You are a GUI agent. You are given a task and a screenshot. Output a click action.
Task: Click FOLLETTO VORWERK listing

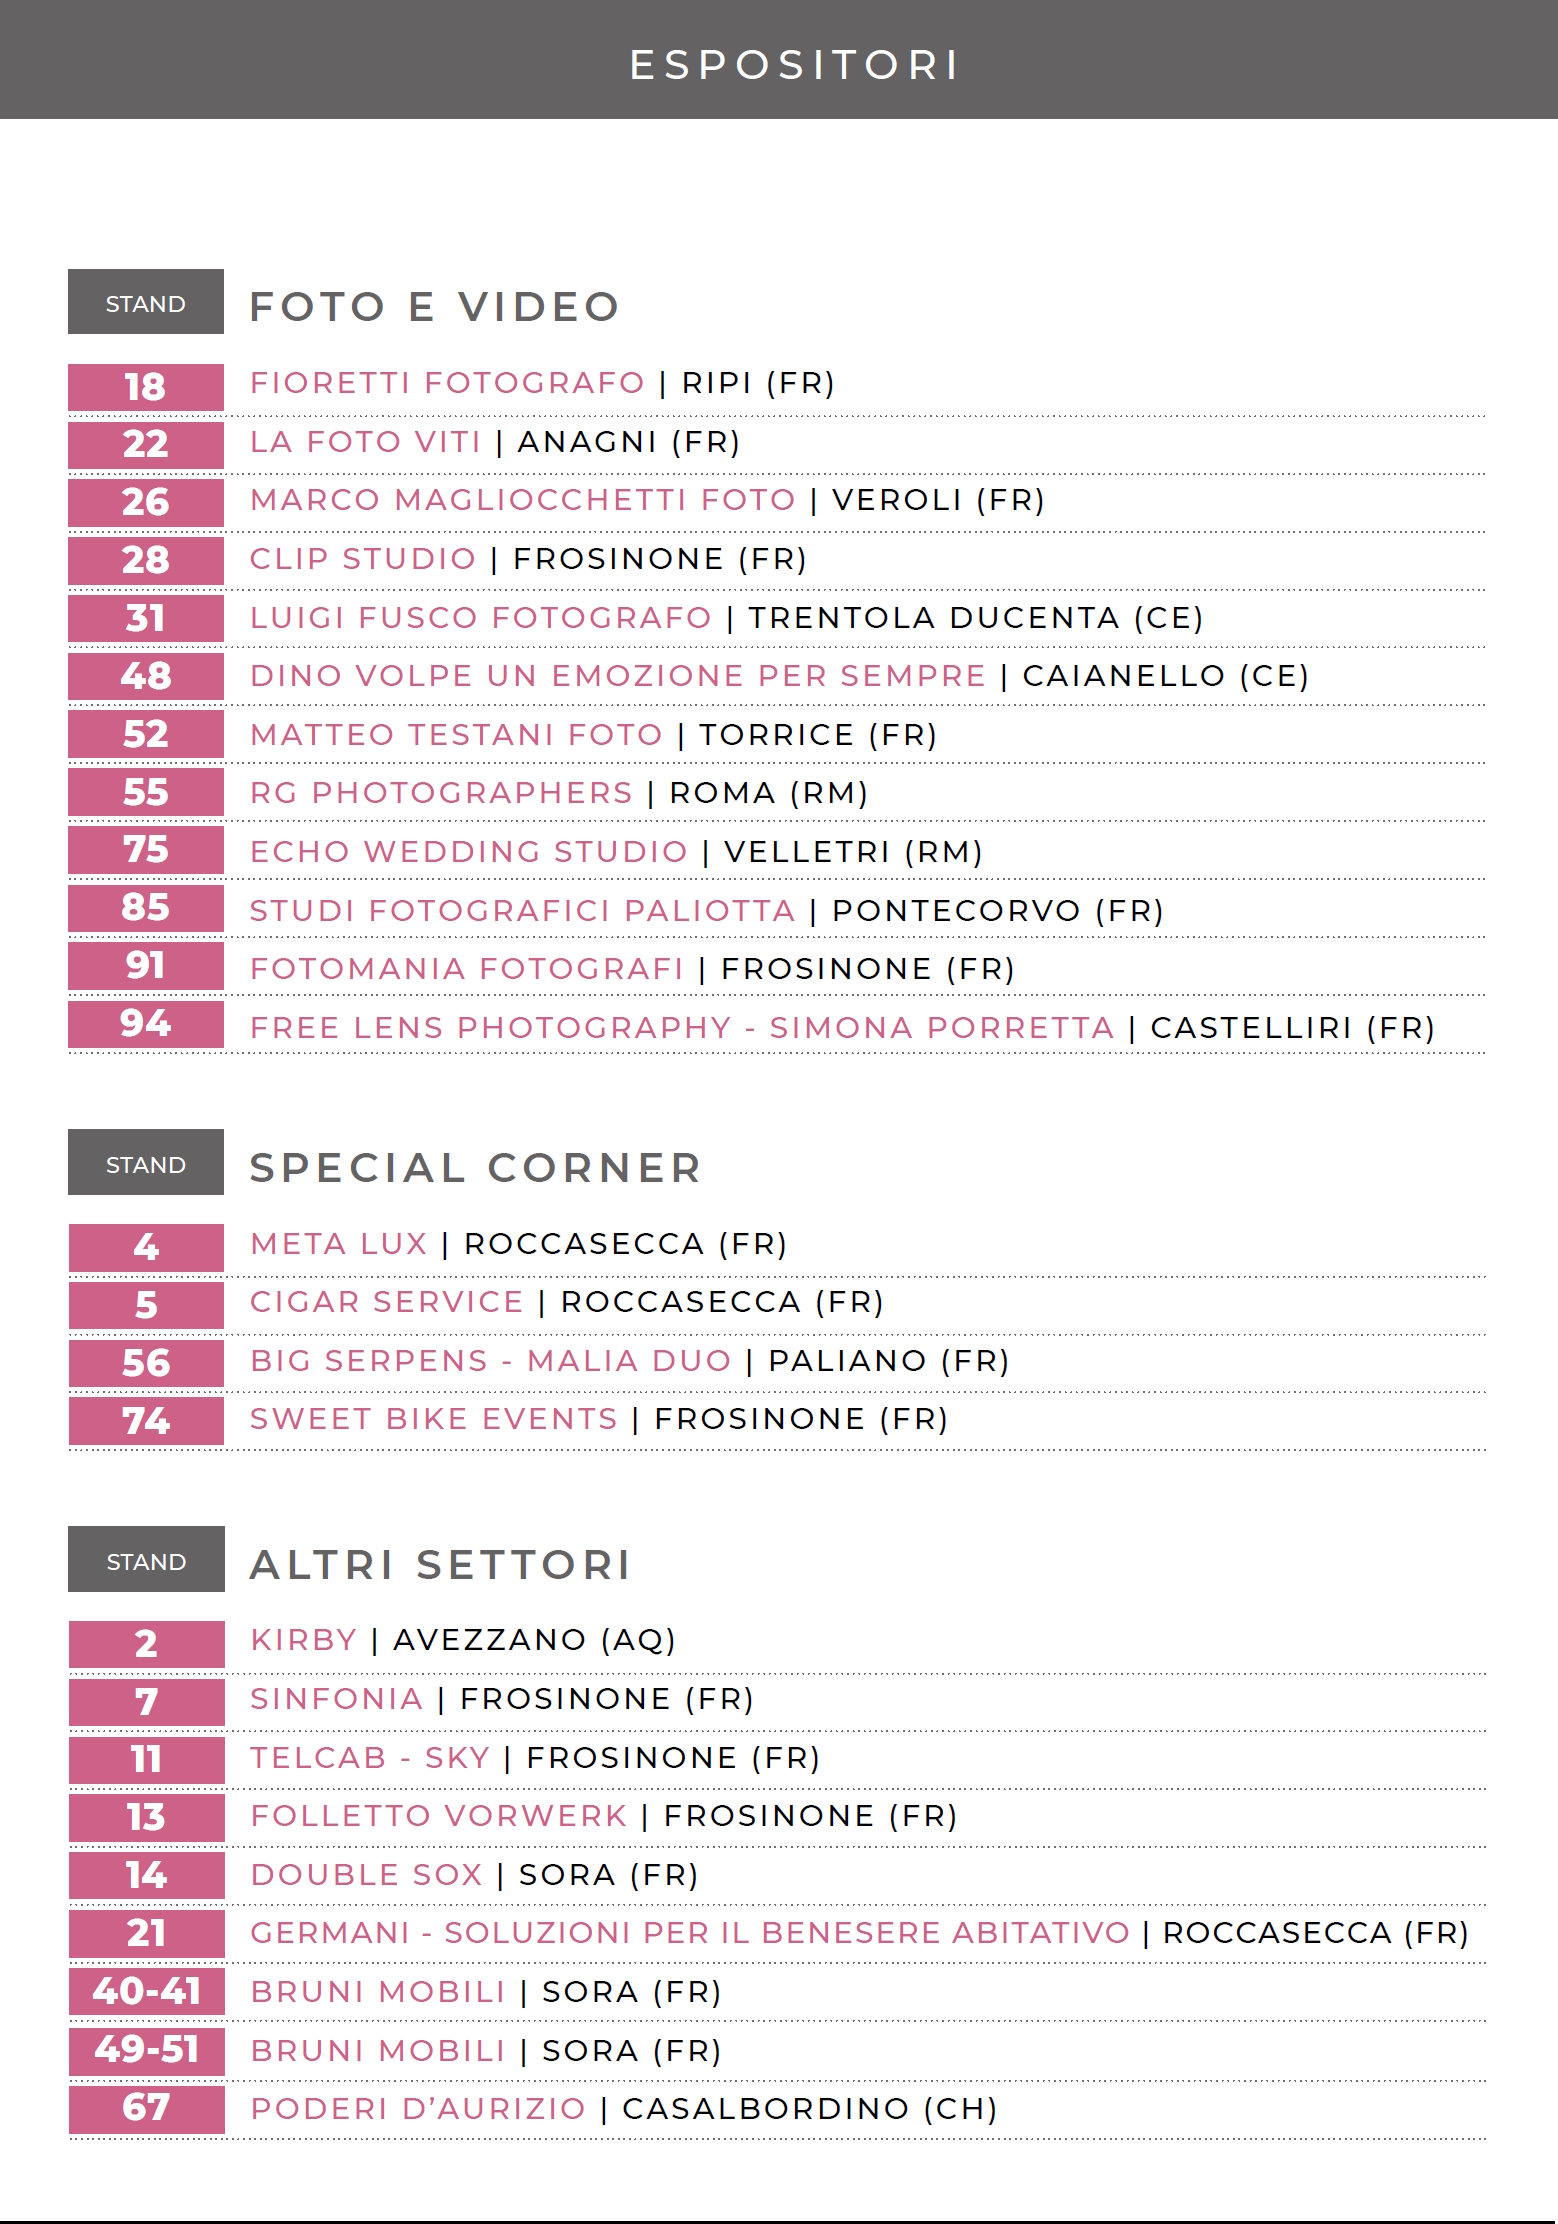(439, 1816)
